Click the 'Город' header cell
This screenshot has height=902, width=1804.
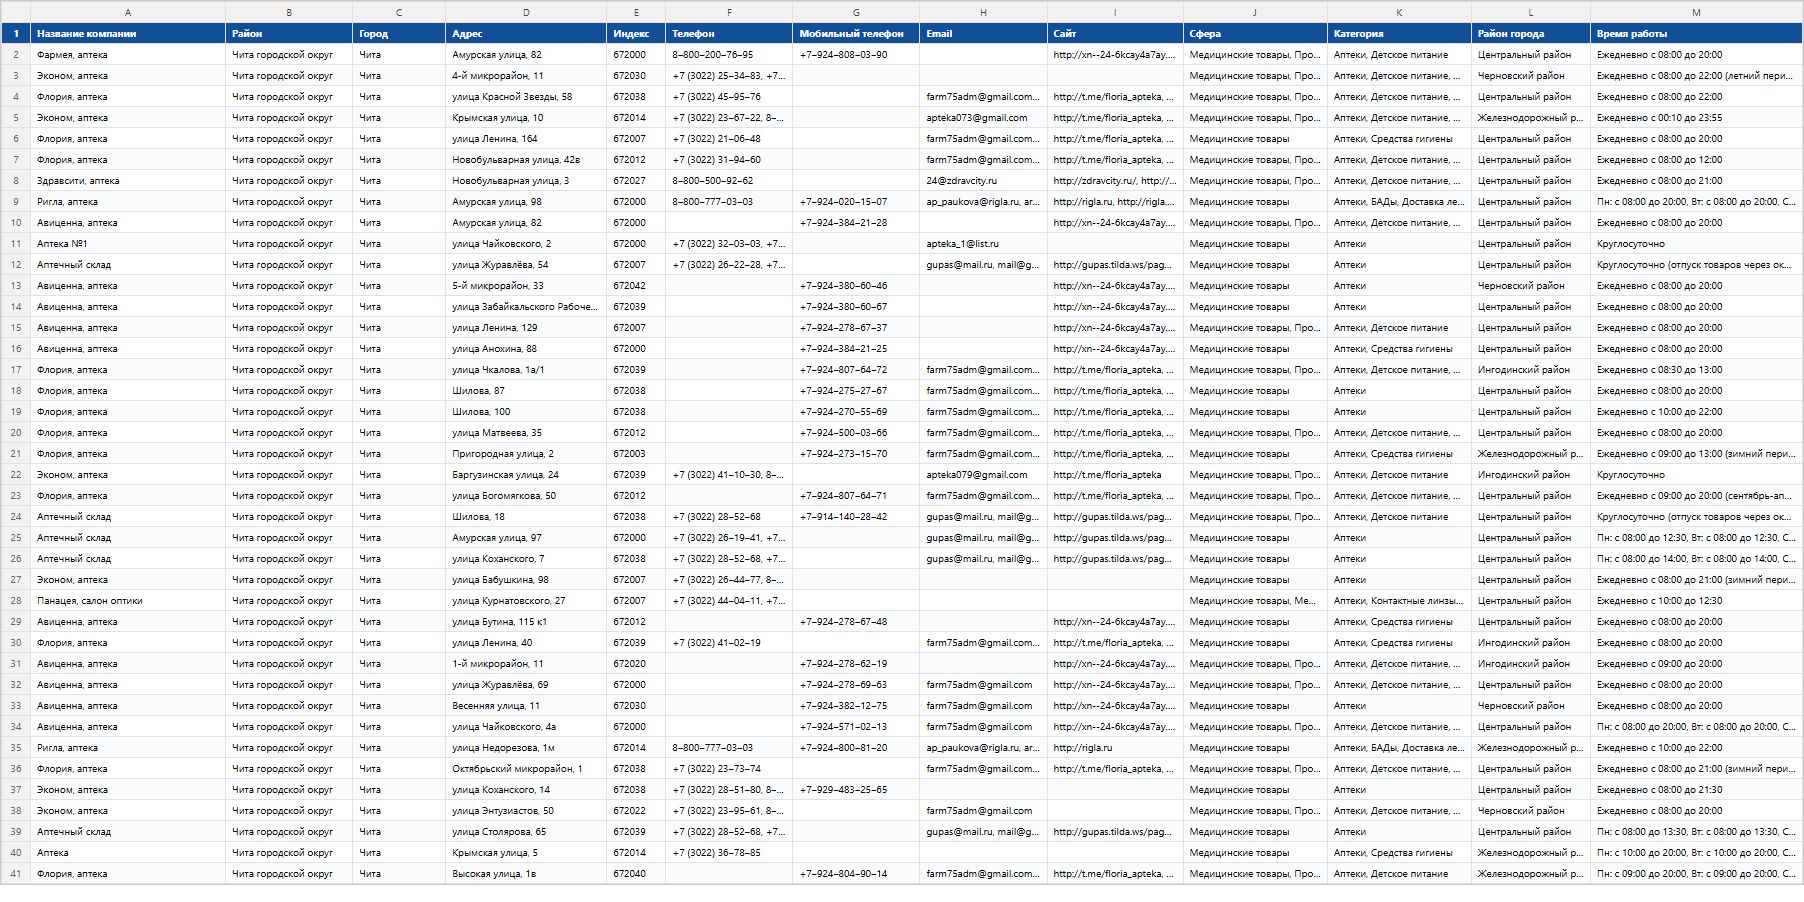(399, 34)
